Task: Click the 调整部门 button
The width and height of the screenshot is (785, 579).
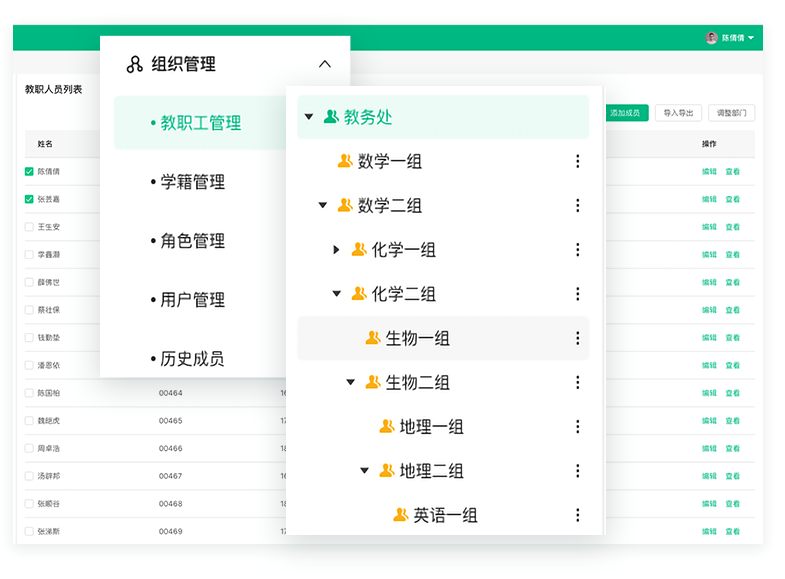Action: point(731,113)
